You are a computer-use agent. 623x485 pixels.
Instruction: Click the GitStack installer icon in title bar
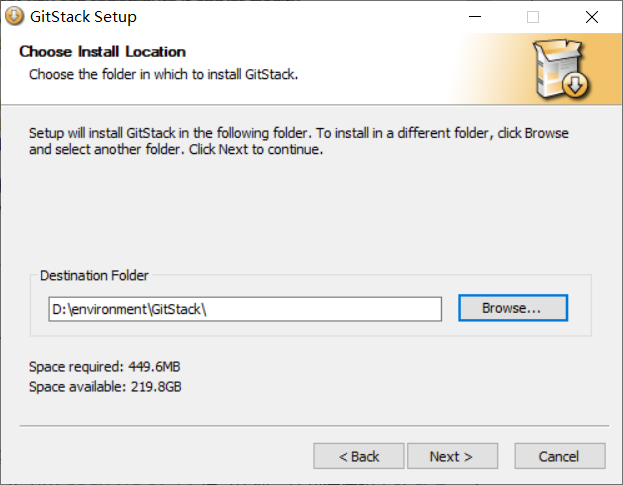click(14, 16)
